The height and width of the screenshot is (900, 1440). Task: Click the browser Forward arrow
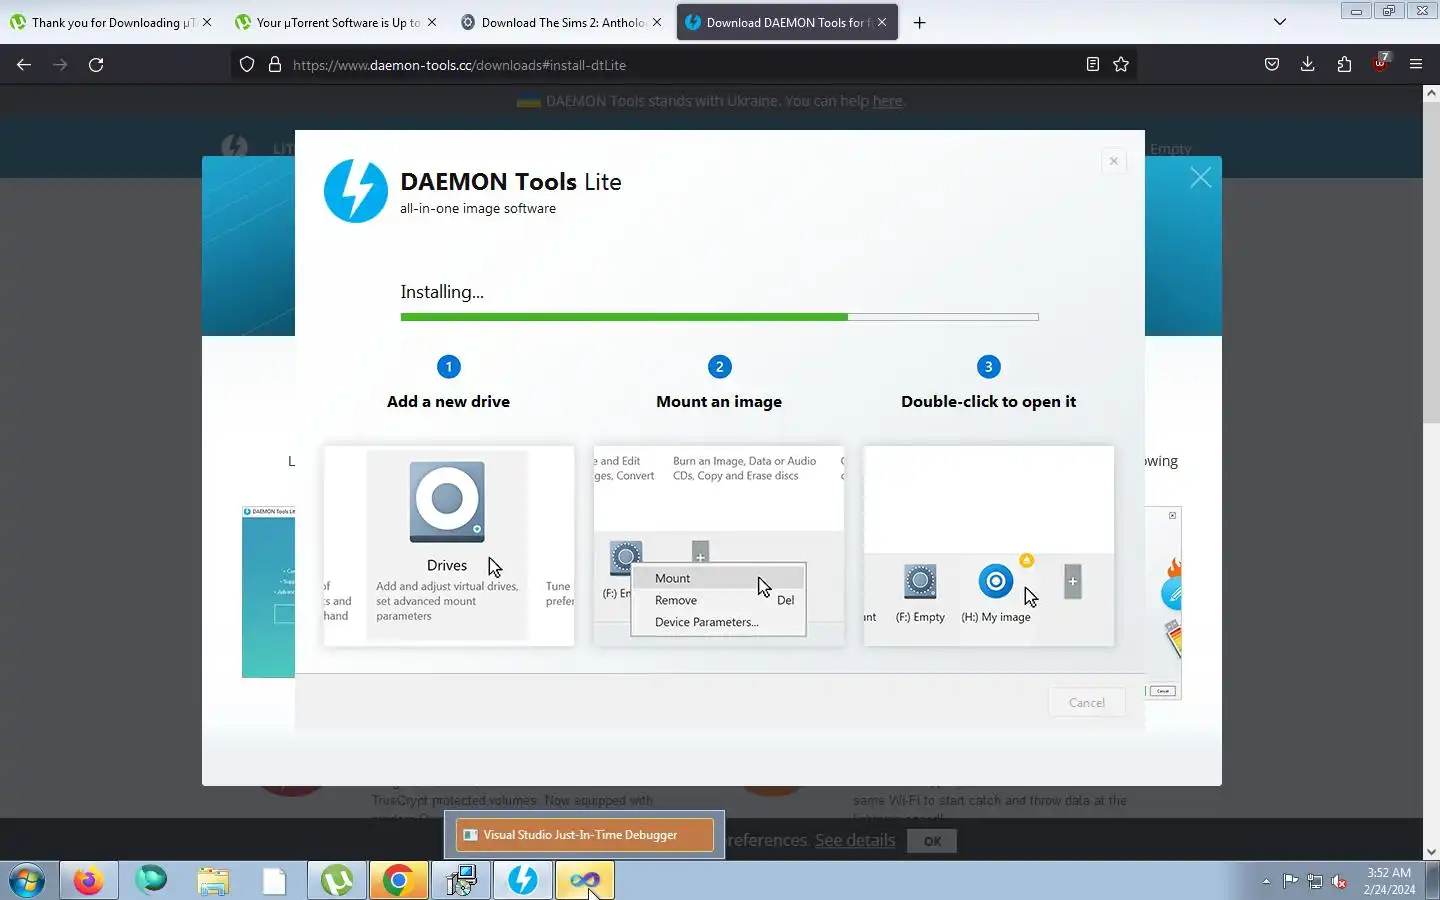coord(60,64)
